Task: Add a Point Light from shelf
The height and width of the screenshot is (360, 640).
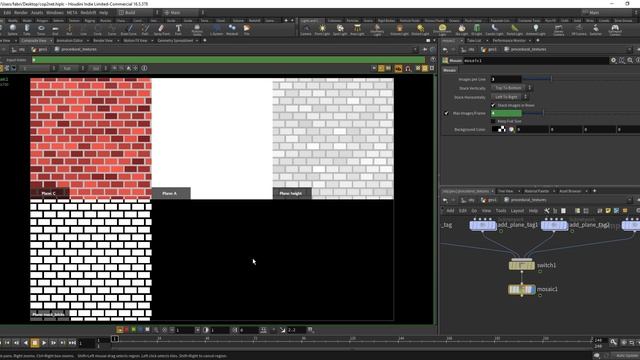Action: (322, 29)
